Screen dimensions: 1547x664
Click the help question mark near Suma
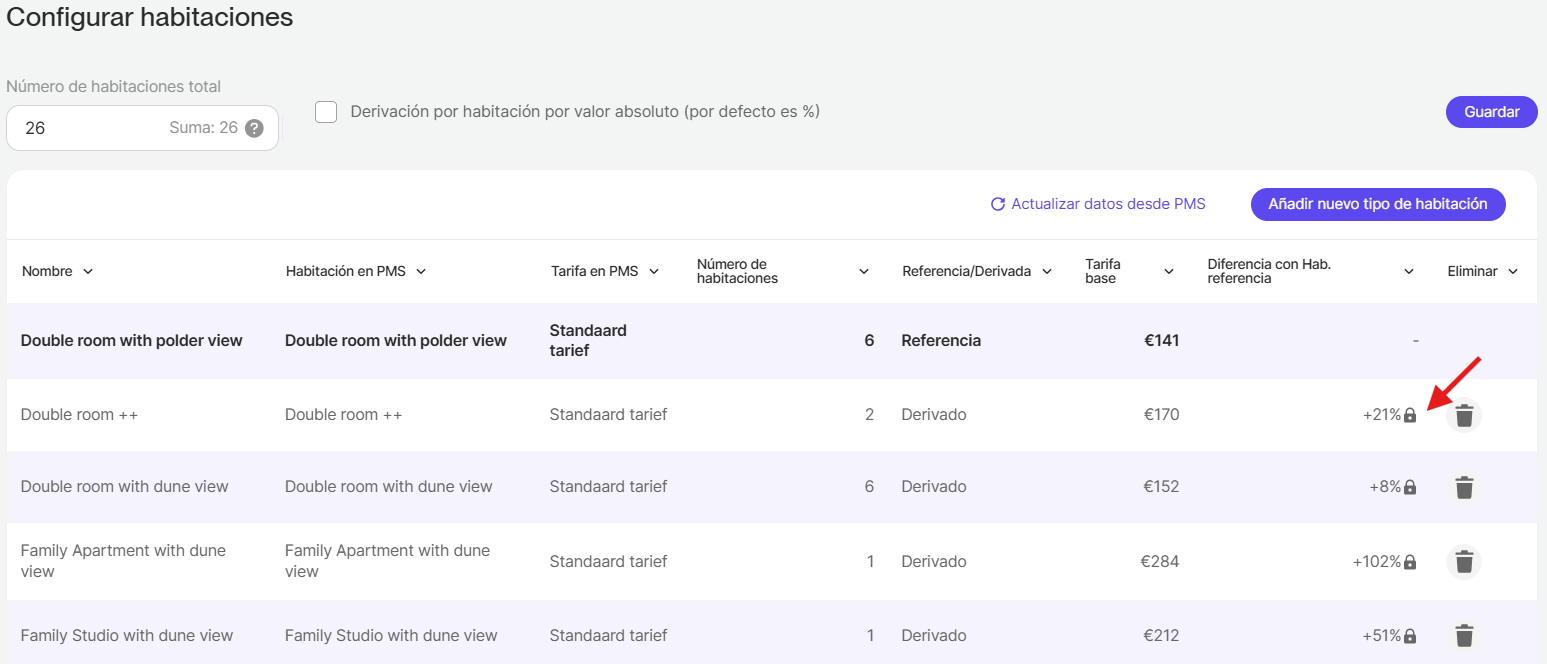tap(255, 128)
